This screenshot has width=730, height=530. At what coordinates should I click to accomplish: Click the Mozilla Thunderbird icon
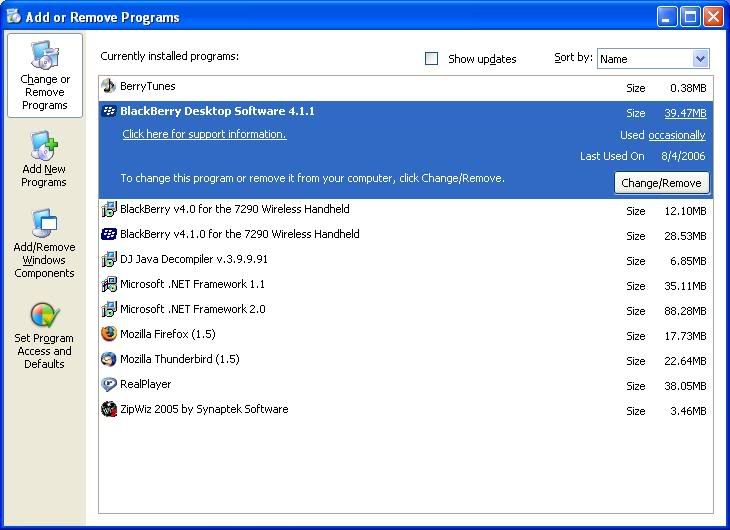point(109,359)
